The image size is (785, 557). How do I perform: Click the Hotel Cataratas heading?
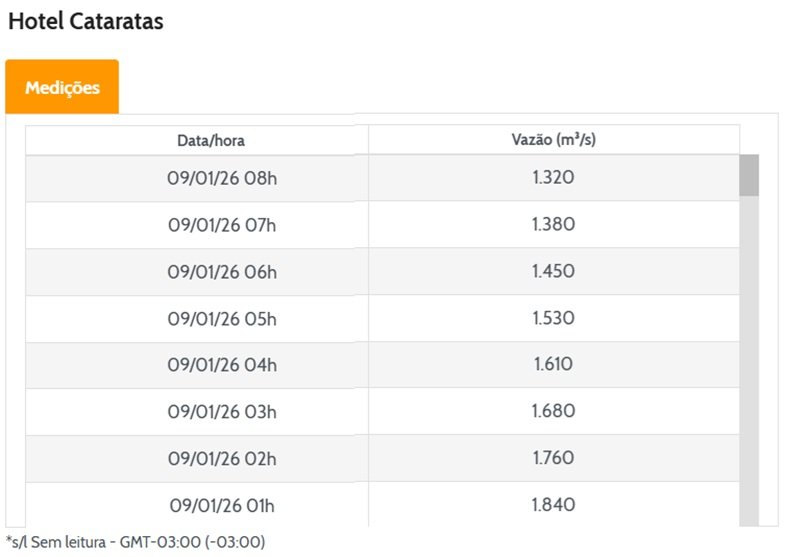86,21
